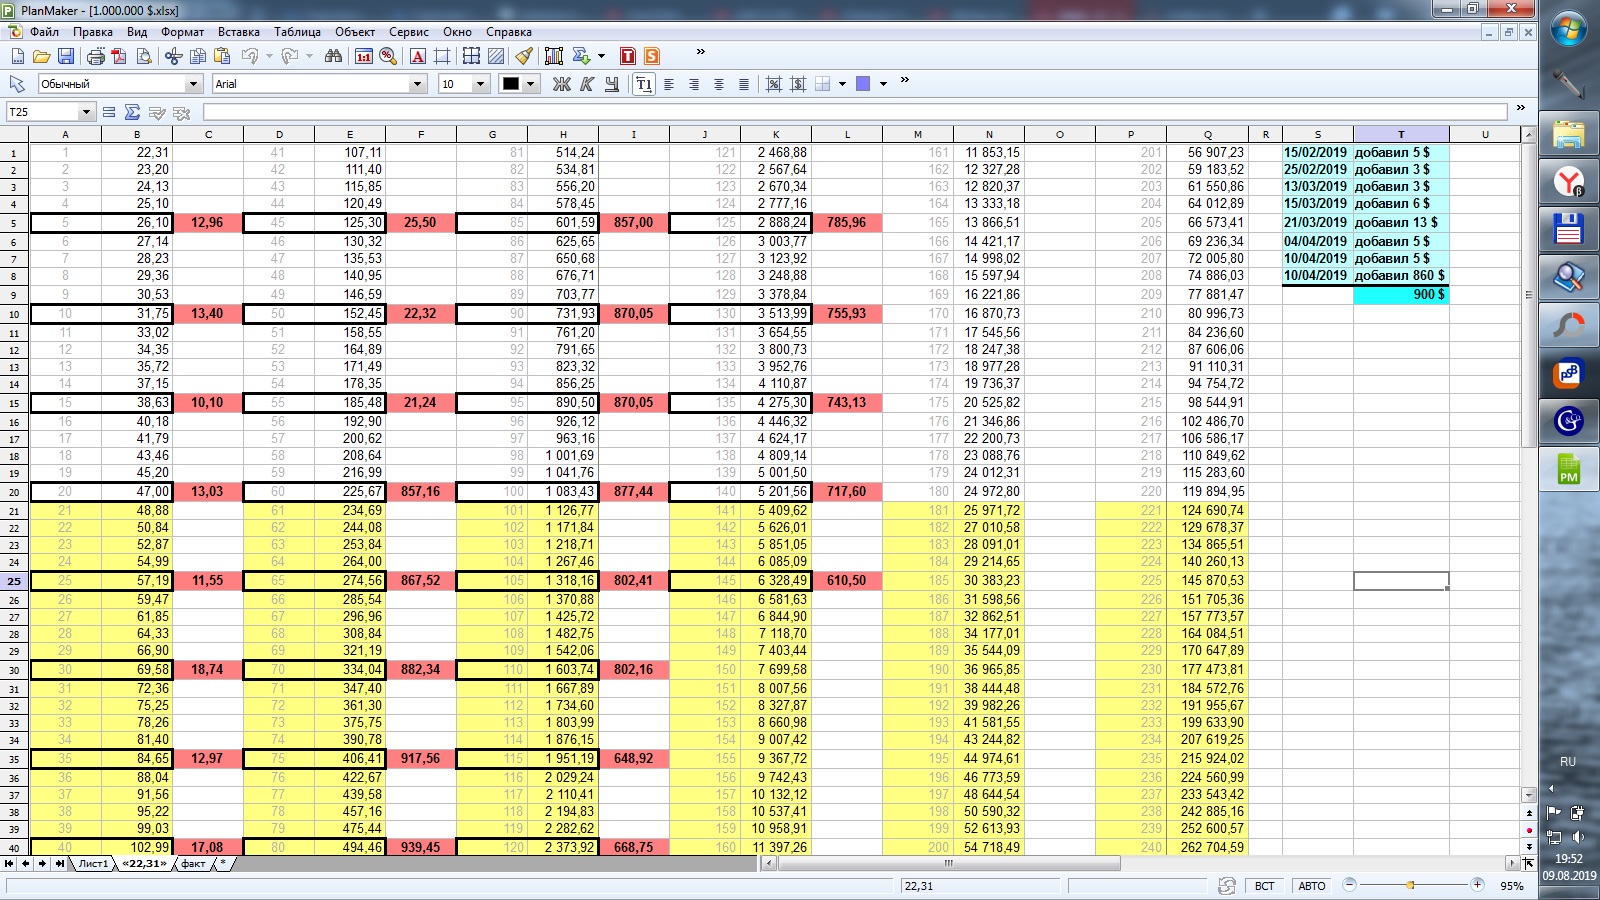Click the «ВСТ» insert mode indicator
This screenshot has height=900, width=1600.
pos(1264,886)
